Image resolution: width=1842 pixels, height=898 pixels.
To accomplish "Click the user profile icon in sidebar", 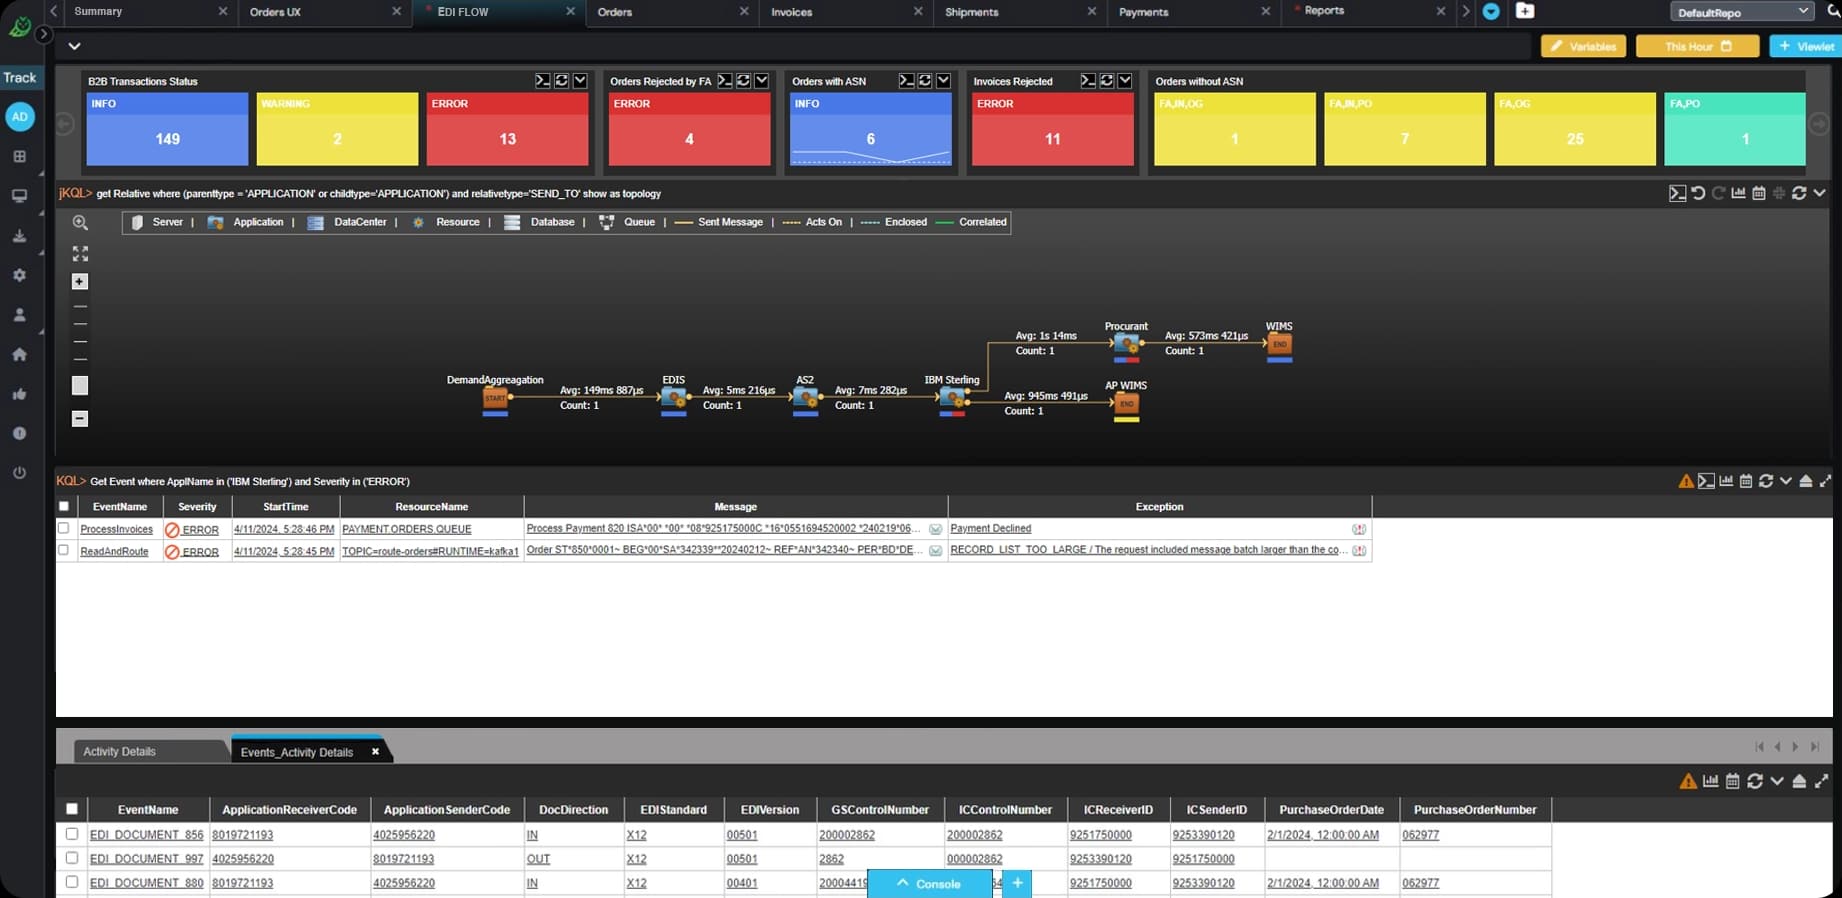I will pos(19,315).
